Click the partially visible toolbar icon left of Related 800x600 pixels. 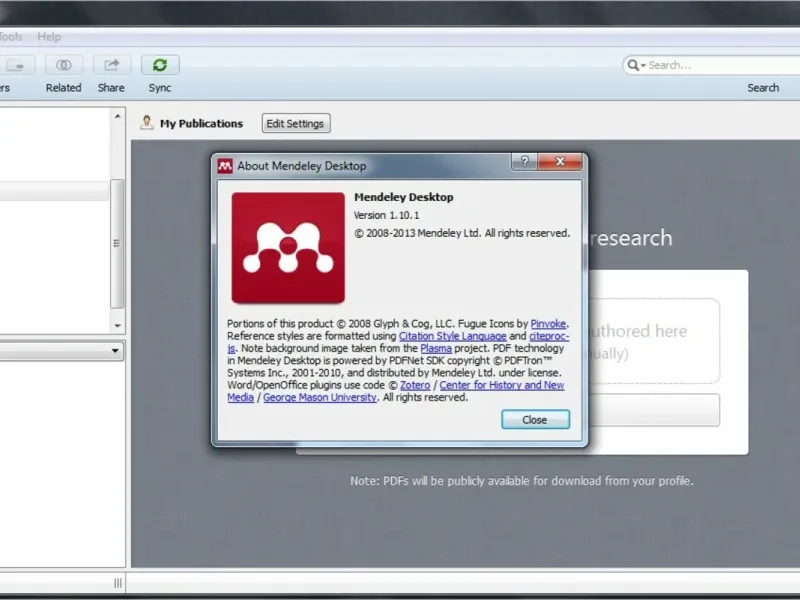point(16,65)
